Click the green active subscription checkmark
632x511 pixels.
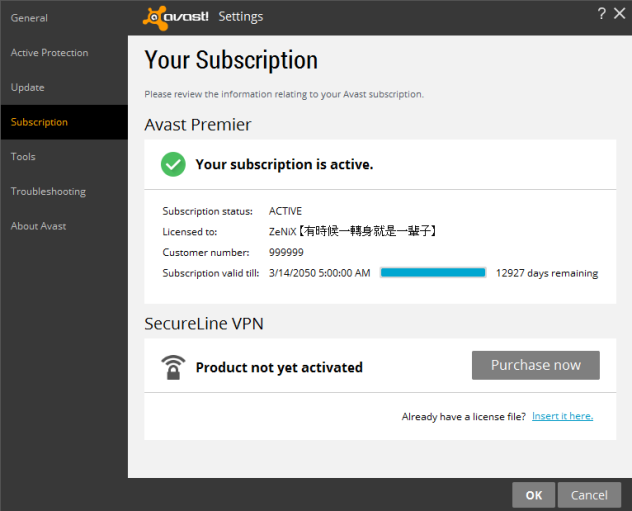(173, 164)
